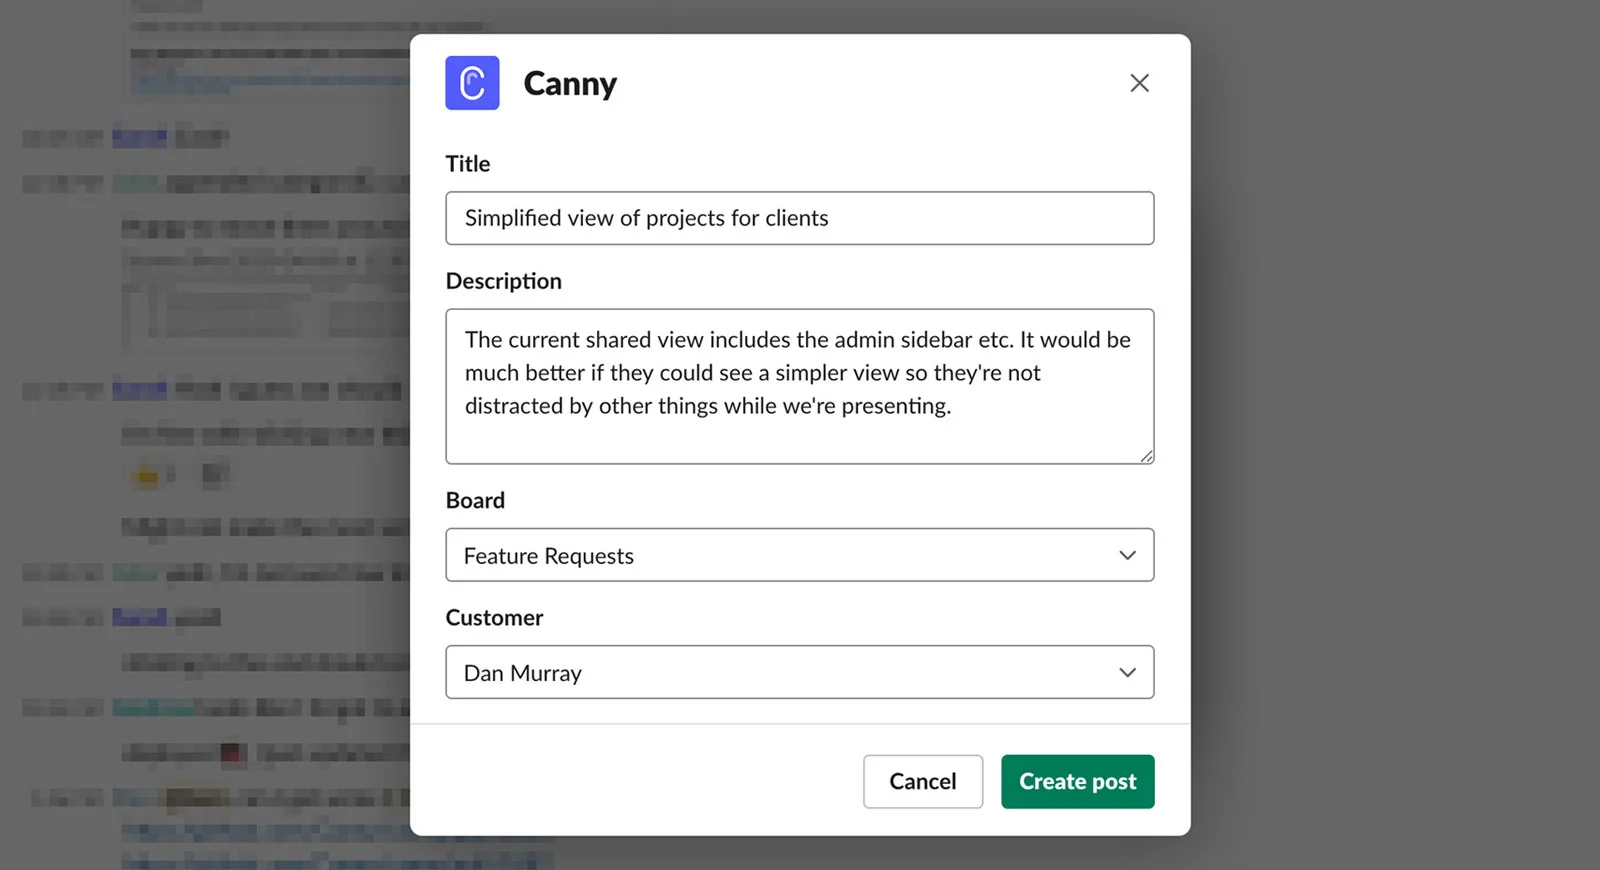
Task: Click the Title field label
Action: pyautogui.click(x=468, y=164)
